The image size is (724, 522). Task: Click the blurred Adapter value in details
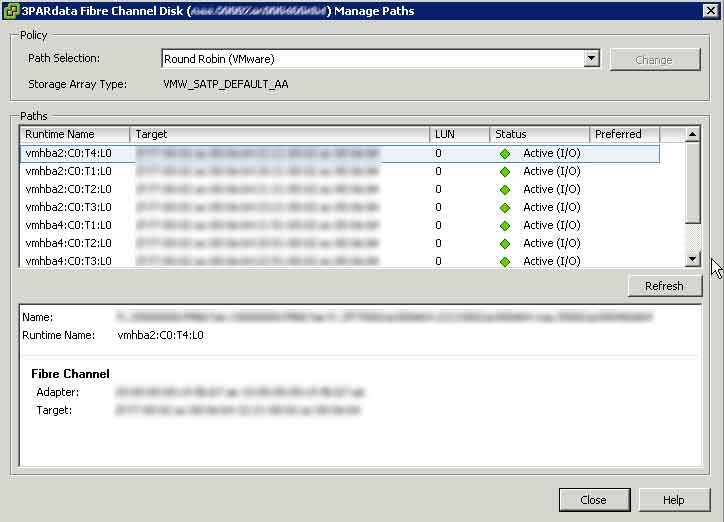240,392
